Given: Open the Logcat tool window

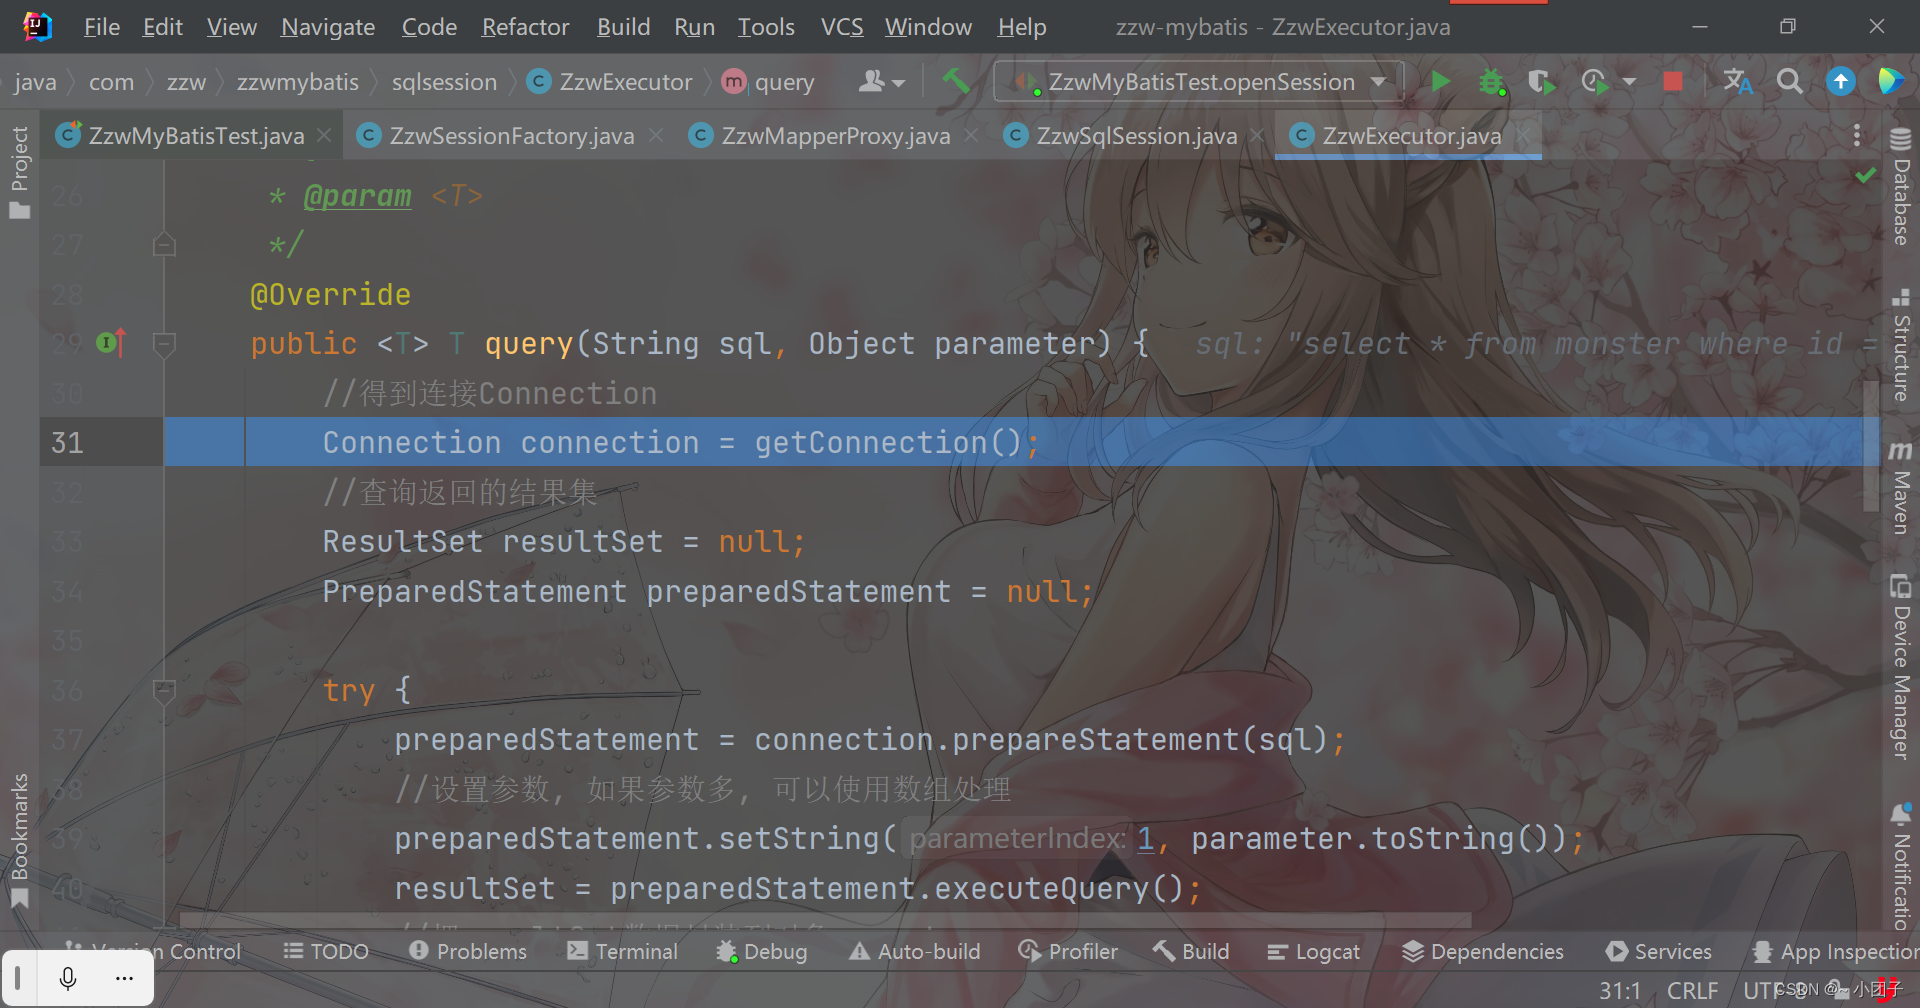Looking at the screenshot, I should point(1313,951).
